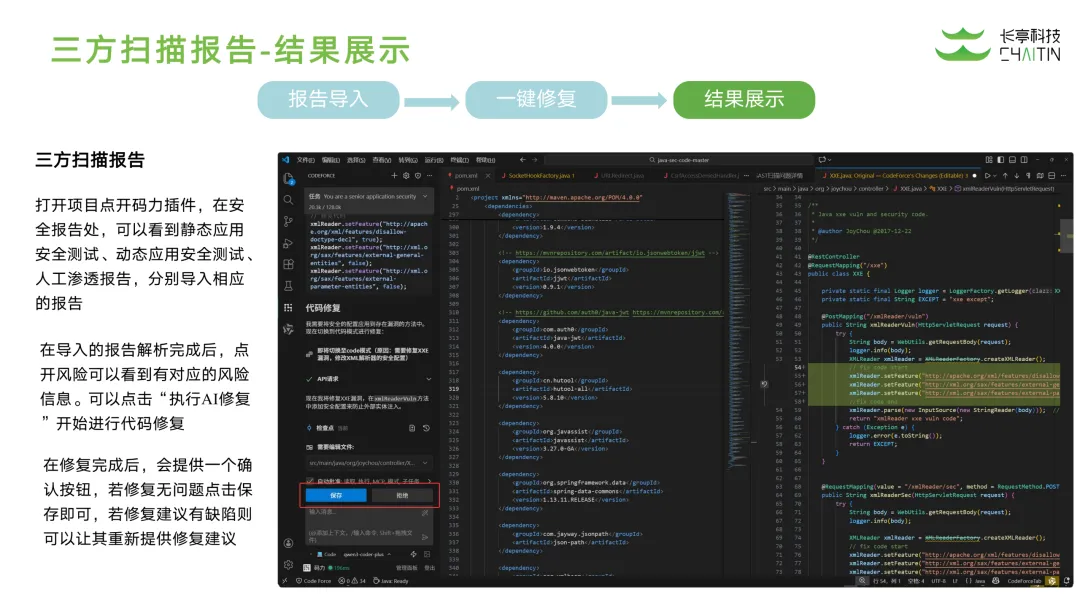1080x608 pixels.
Task: Open the 编辑 (Edit) menu
Action: pos(331,160)
